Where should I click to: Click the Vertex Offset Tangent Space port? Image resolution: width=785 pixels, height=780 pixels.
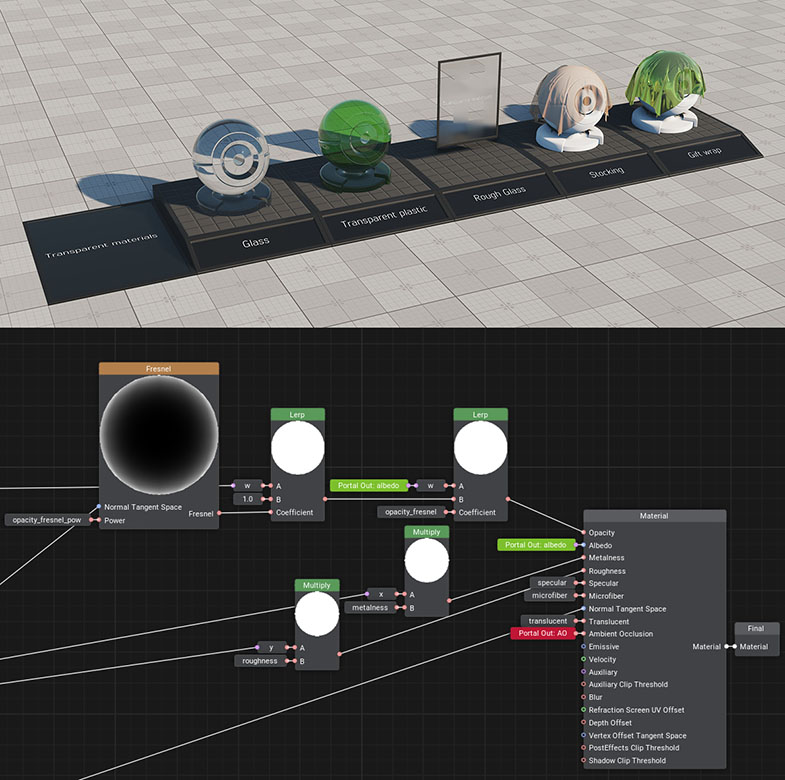click(x=583, y=736)
